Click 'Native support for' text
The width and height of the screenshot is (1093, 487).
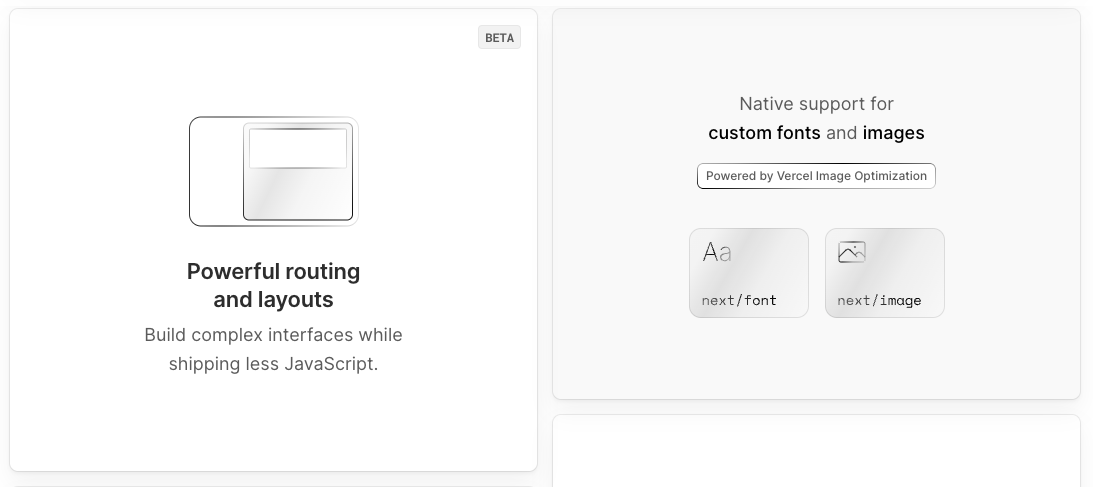(816, 104)
